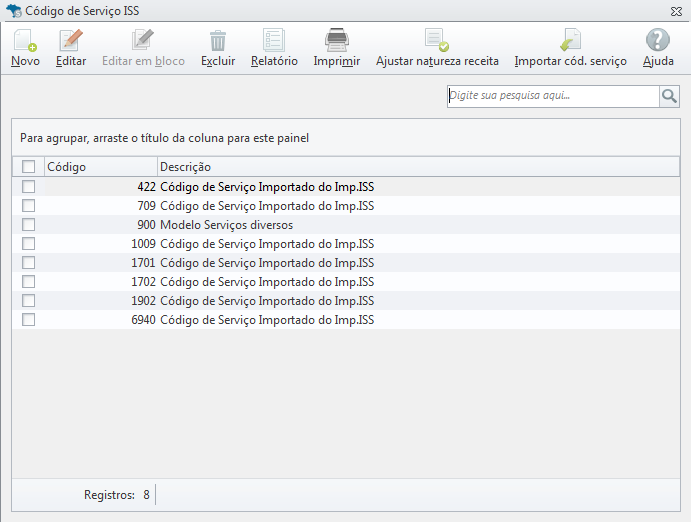Select Ajustar natureza receita icon

point(437,40)
